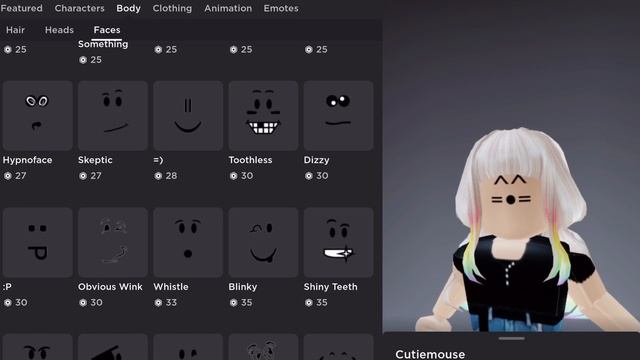The width and height of the screenshot is (640, 360).
Task: Choose the Hypnoface face thumbnail
Action: click(x=38, y=116)
